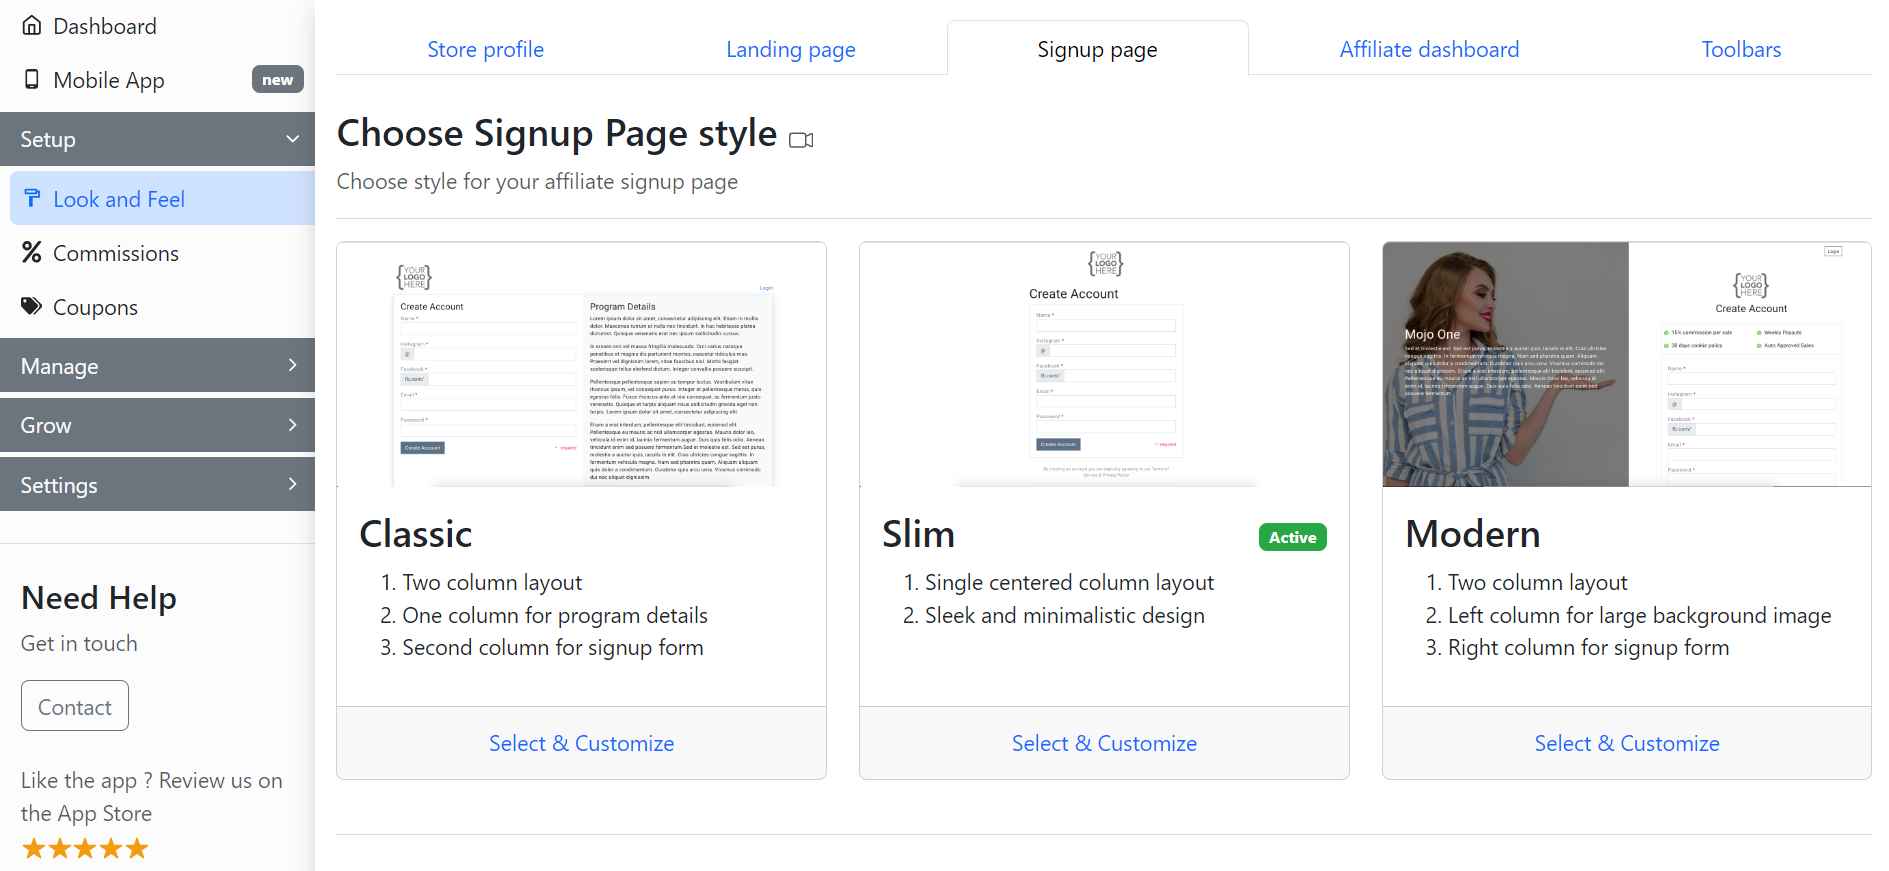Click the Commissions percent icon
Screen dimensions: 1889x871
32,253
